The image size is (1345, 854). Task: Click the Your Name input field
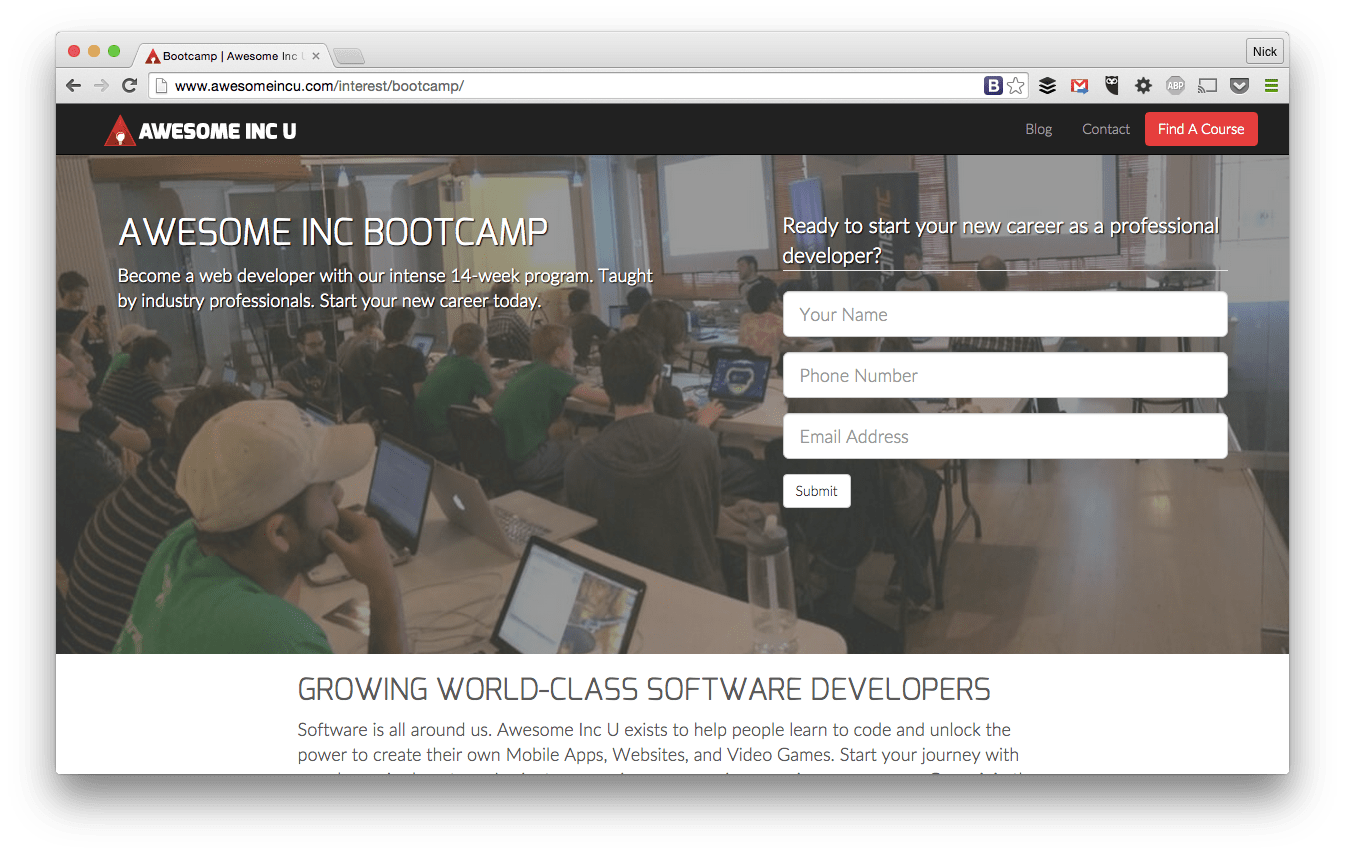click(1004, 315)
